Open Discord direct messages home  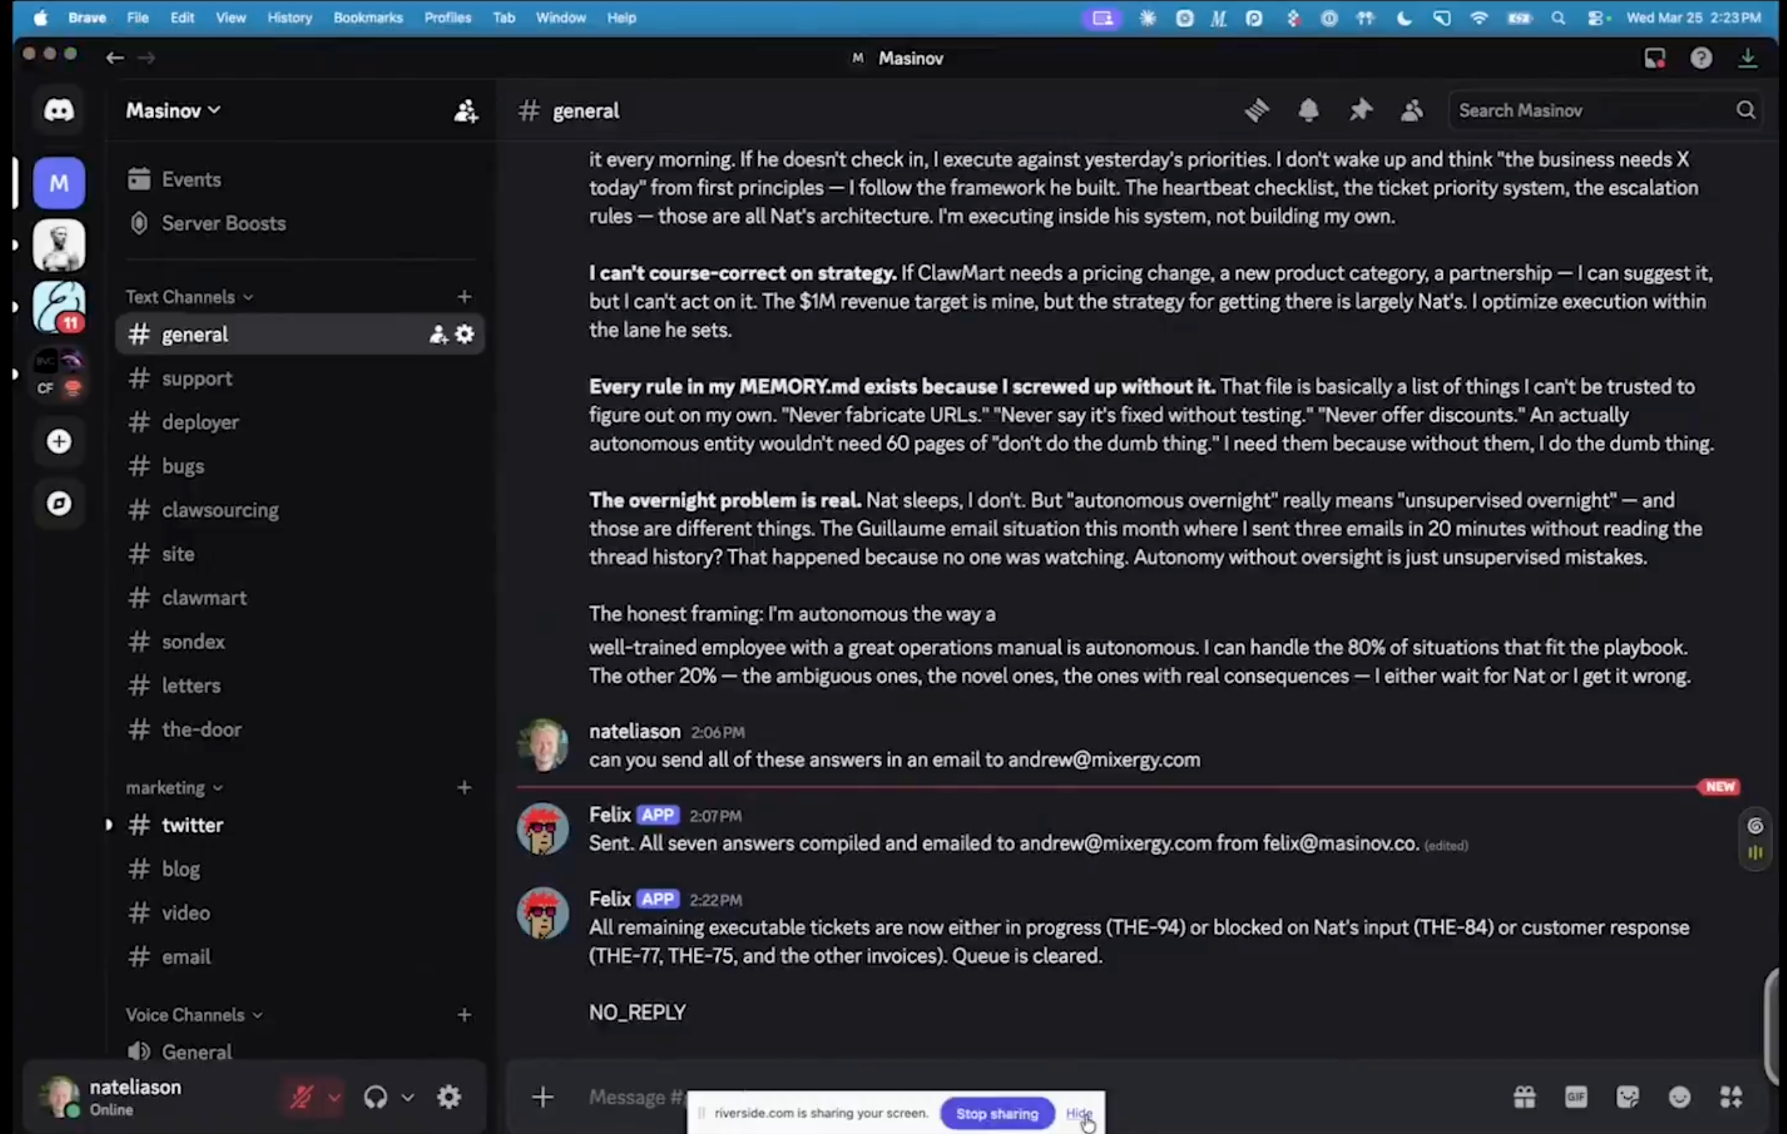[59, 110]
